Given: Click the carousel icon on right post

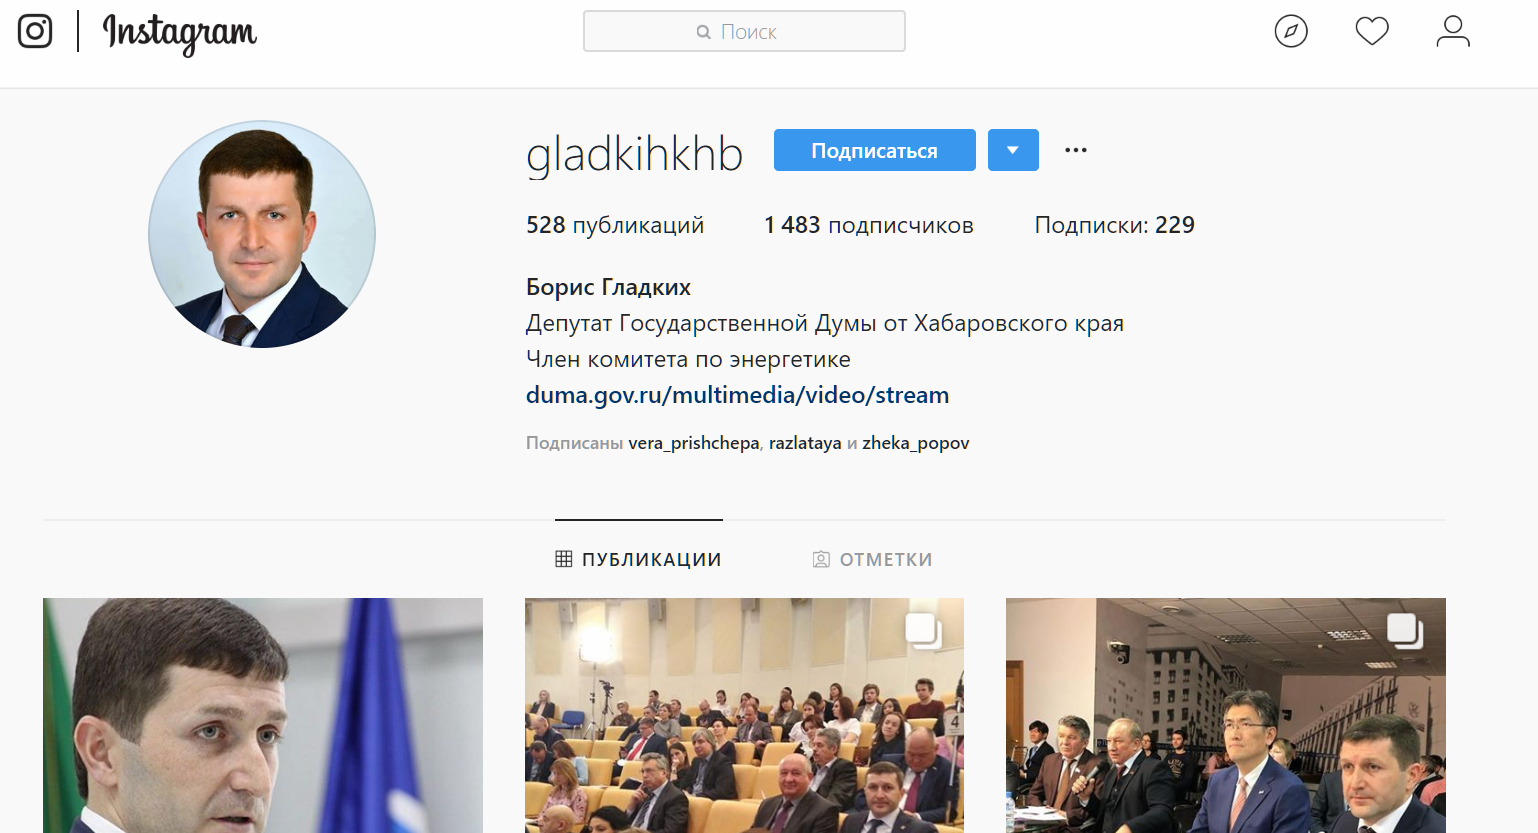Looking at the screenshot, I should pyautogui.click(x=1405, y=631).
